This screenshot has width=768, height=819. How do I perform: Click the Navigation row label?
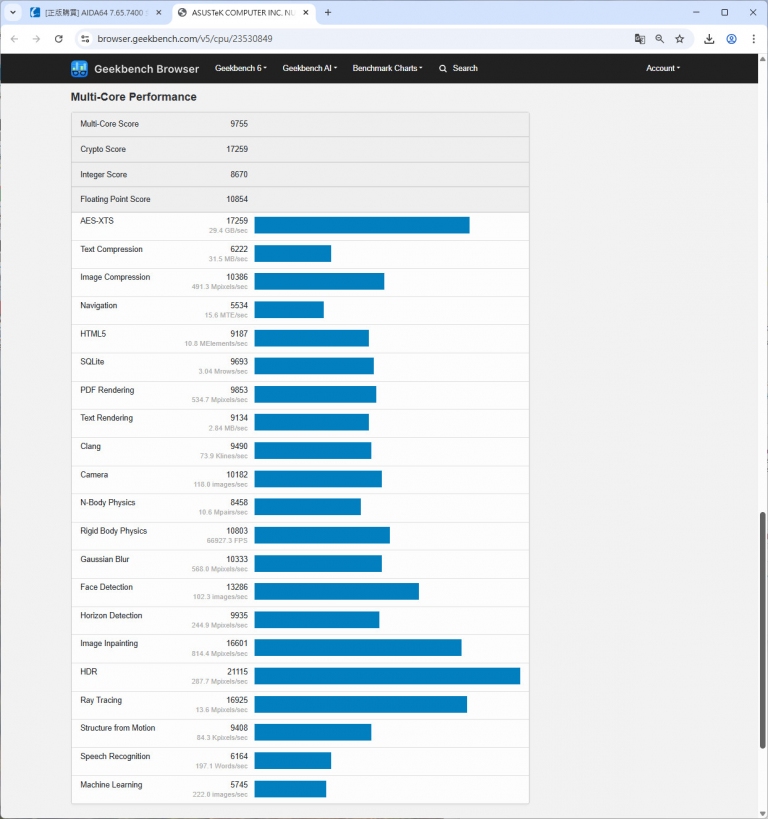coord(99,305)
